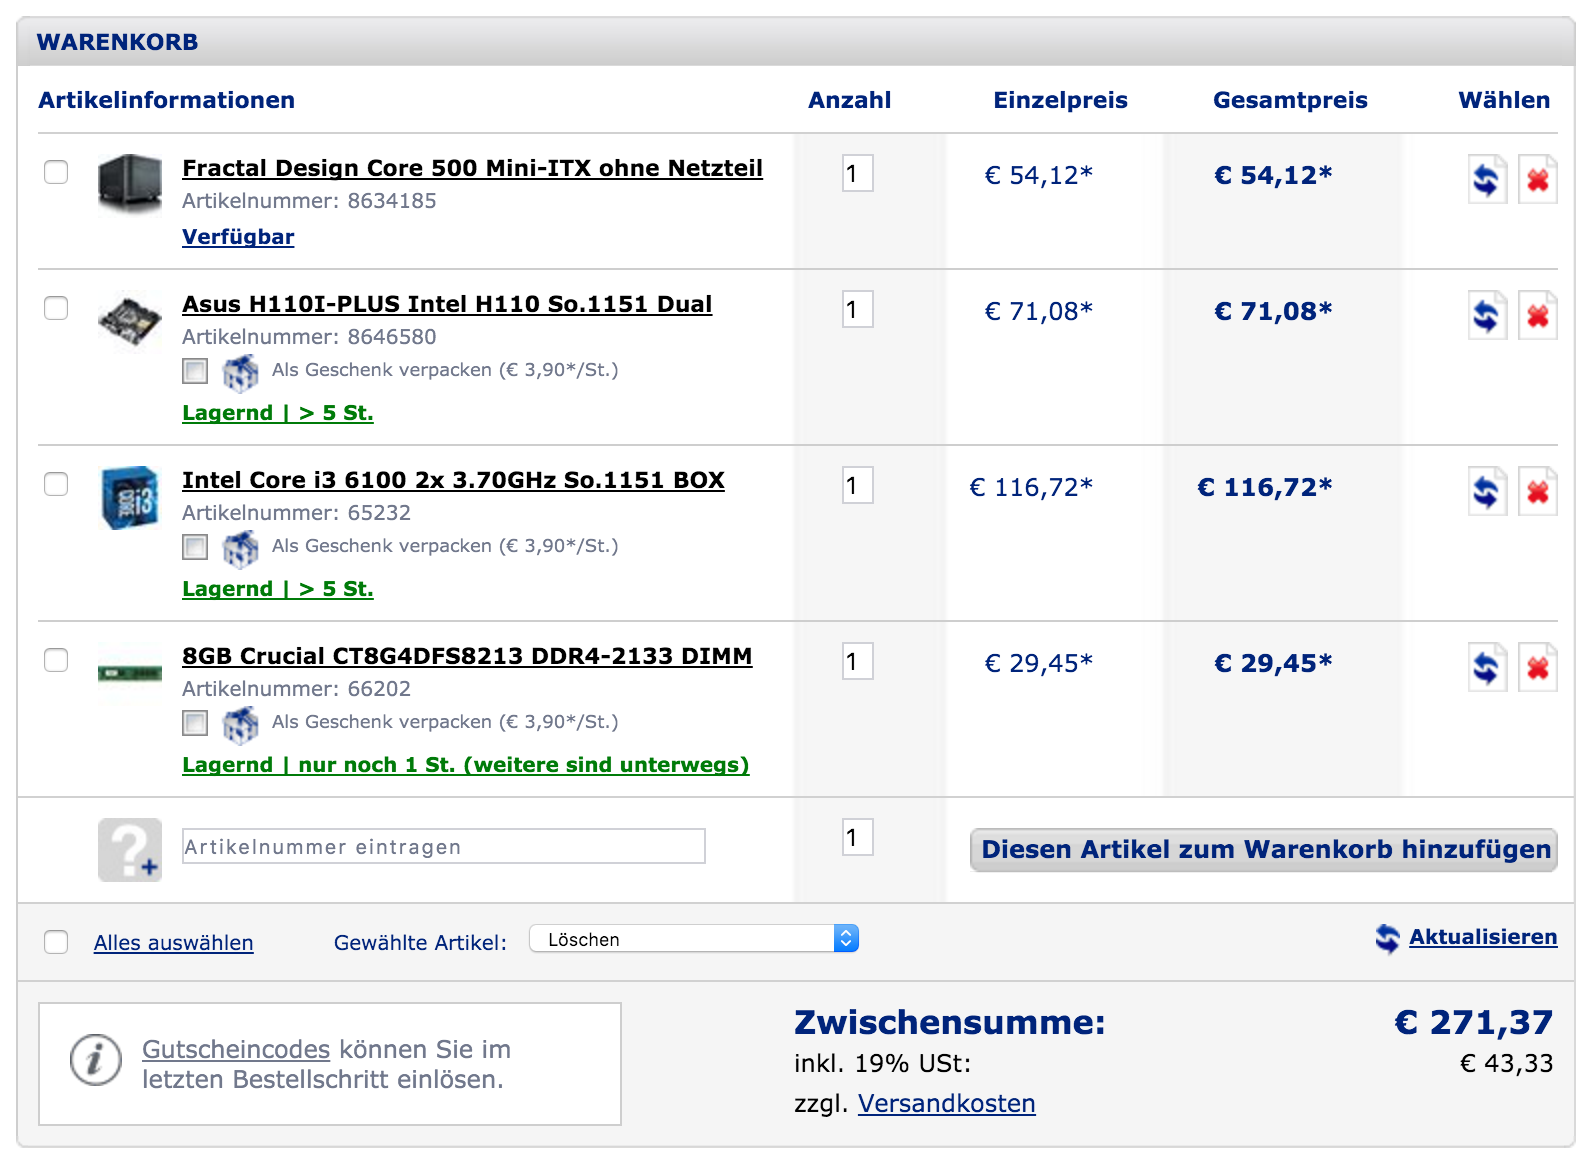Viewport: 1588px width, 1156px height.
Task: Check the Alles auswählen checkbox
Action: 56,942
